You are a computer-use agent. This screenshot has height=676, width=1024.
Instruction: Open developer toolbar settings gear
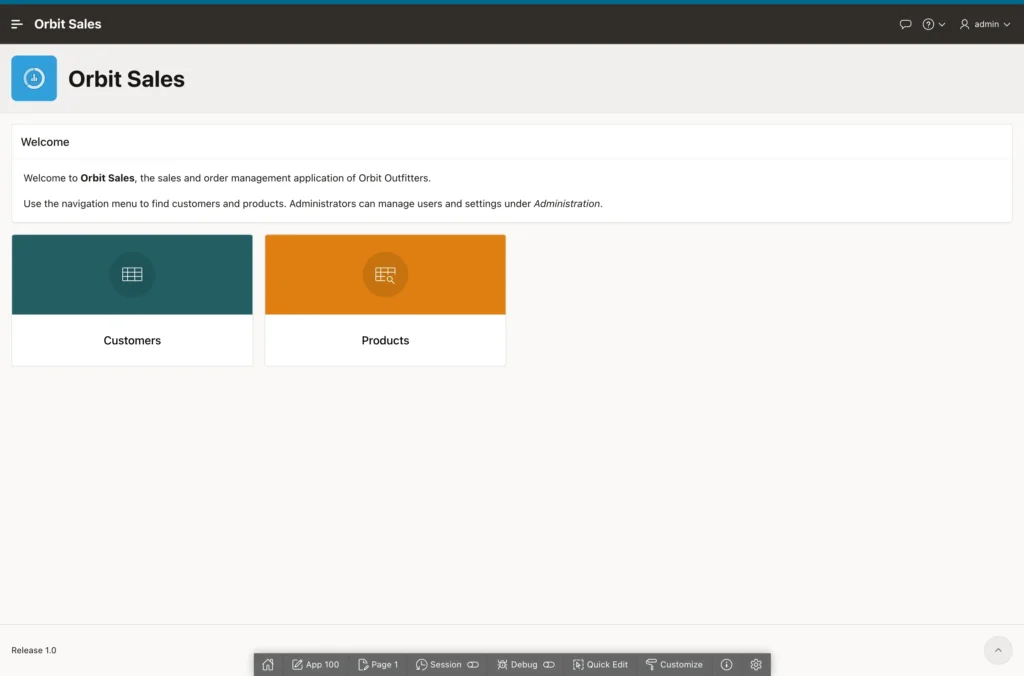pos(756,664)
